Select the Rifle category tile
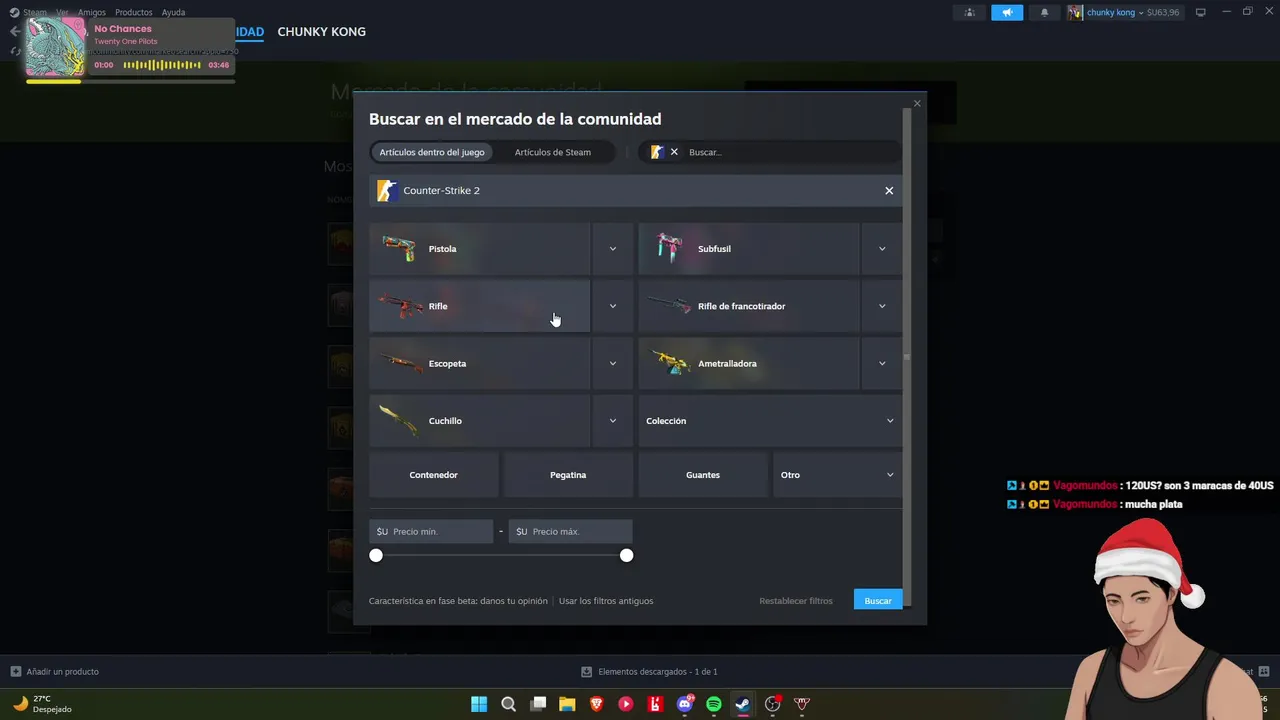The height and width of the screenshot is (720, 1280). [x=479, y=306]
